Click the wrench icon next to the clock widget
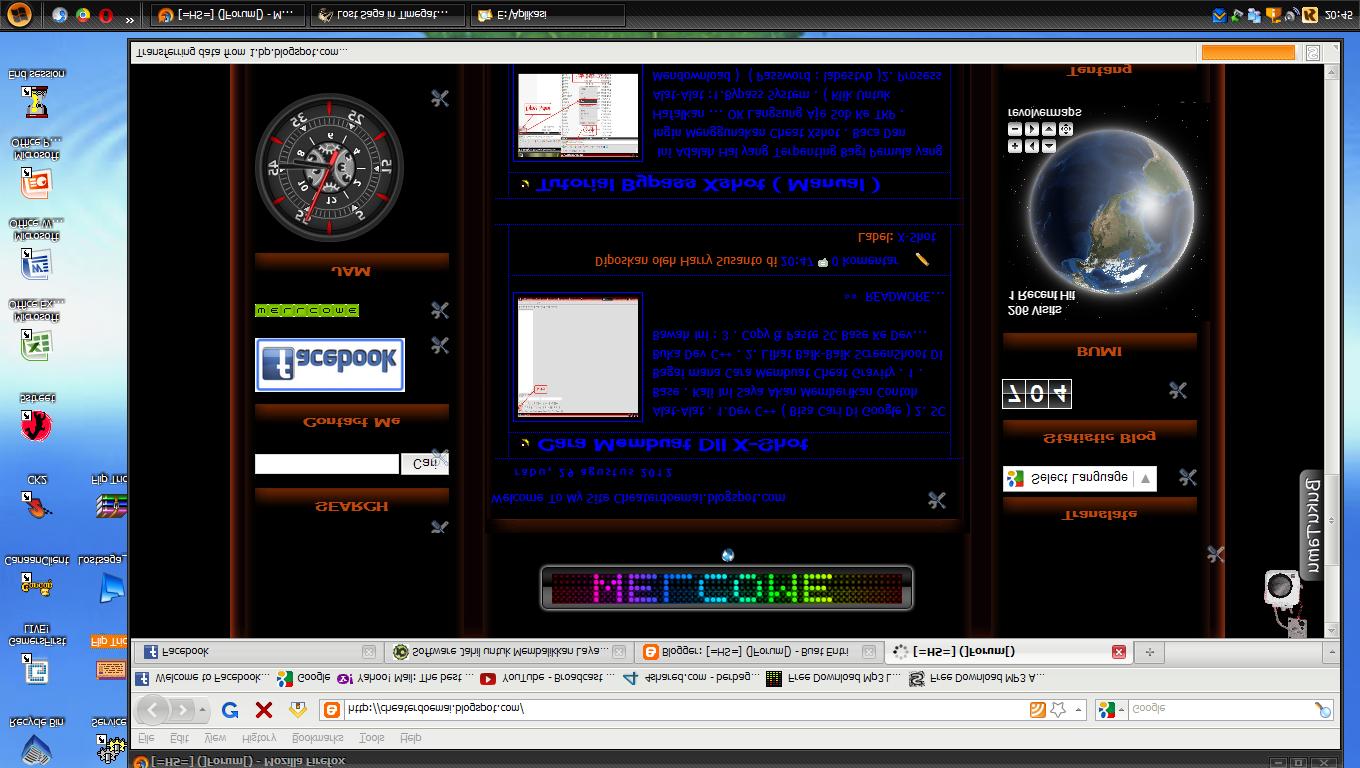1360x768 pixels. (x=440, y=98)
